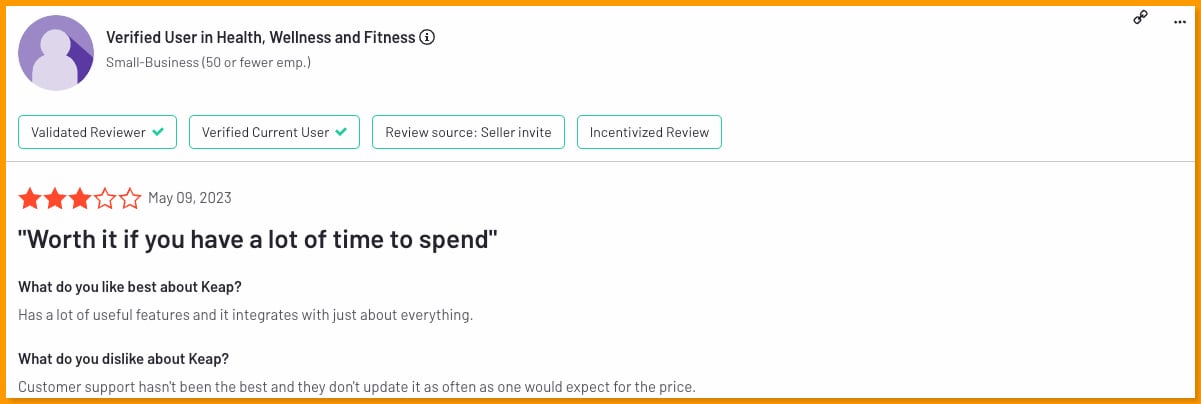This screenshot has height=404, width=1201.
Task: Open the info icon beside Health, Wellness and Fitness
Action: click(x=428, y=38)
